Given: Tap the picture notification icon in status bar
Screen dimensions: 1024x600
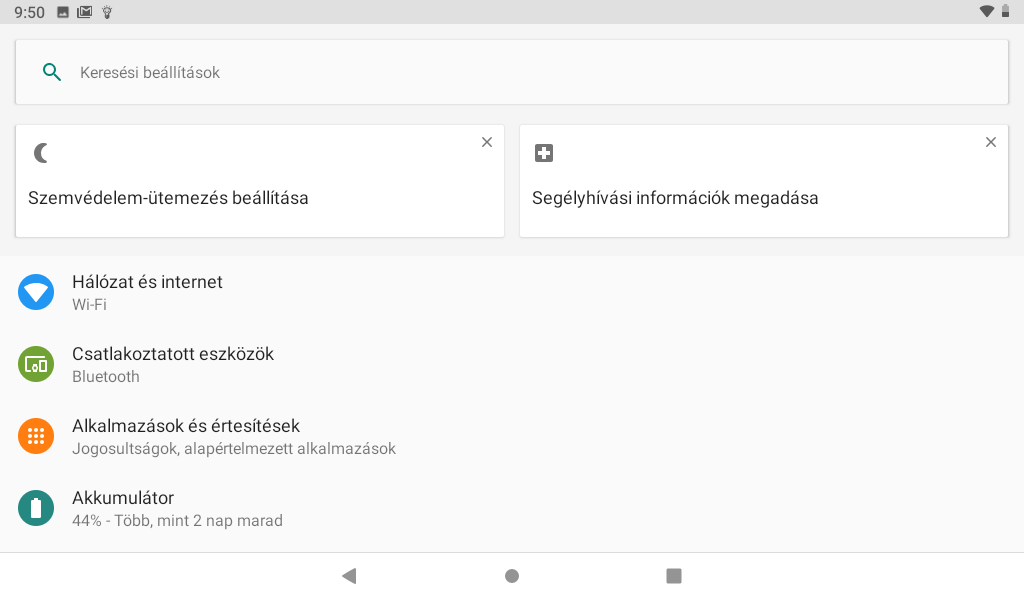Looking at the screenshot, I should [63, 12].
